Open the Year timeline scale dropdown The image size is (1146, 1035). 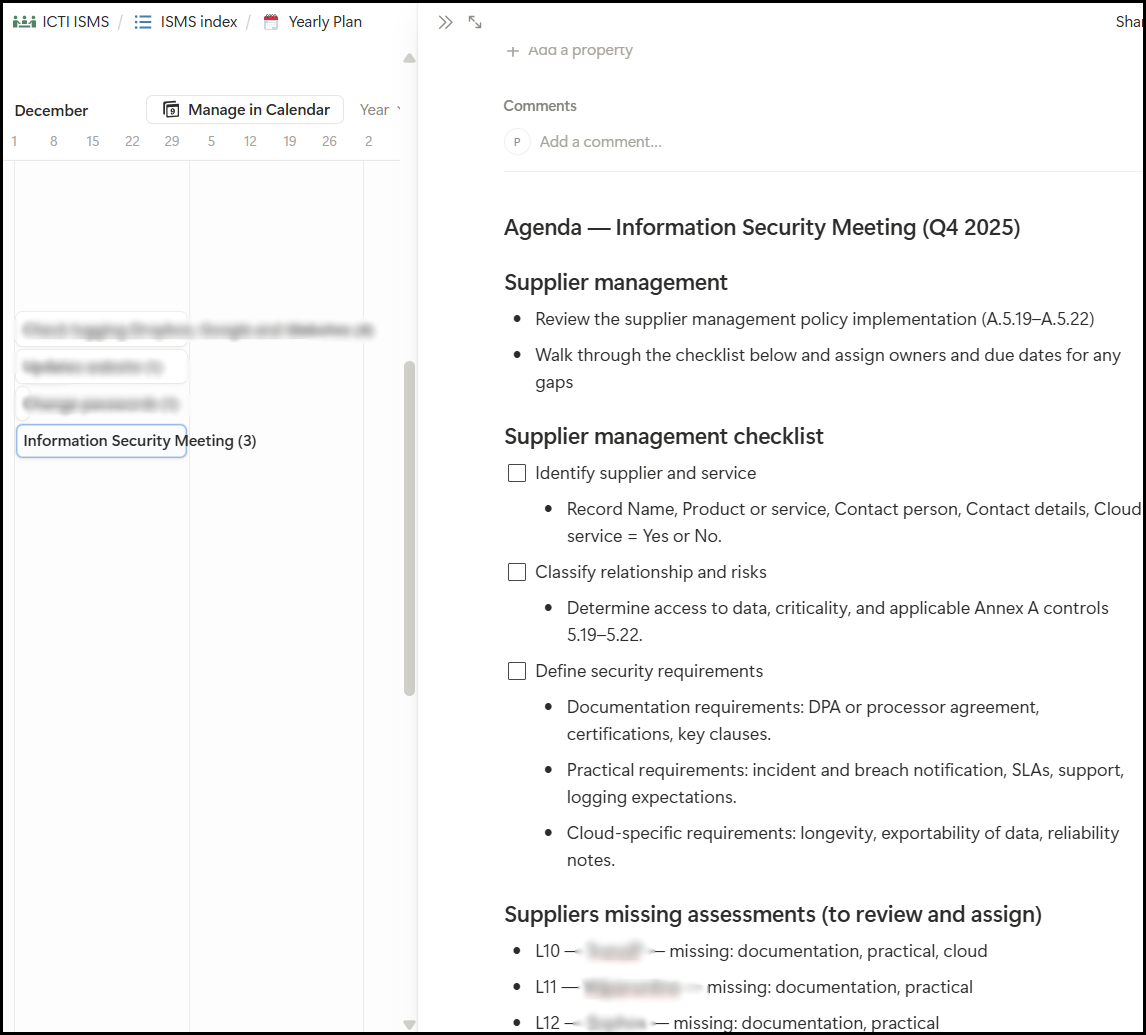pos(380,110)
